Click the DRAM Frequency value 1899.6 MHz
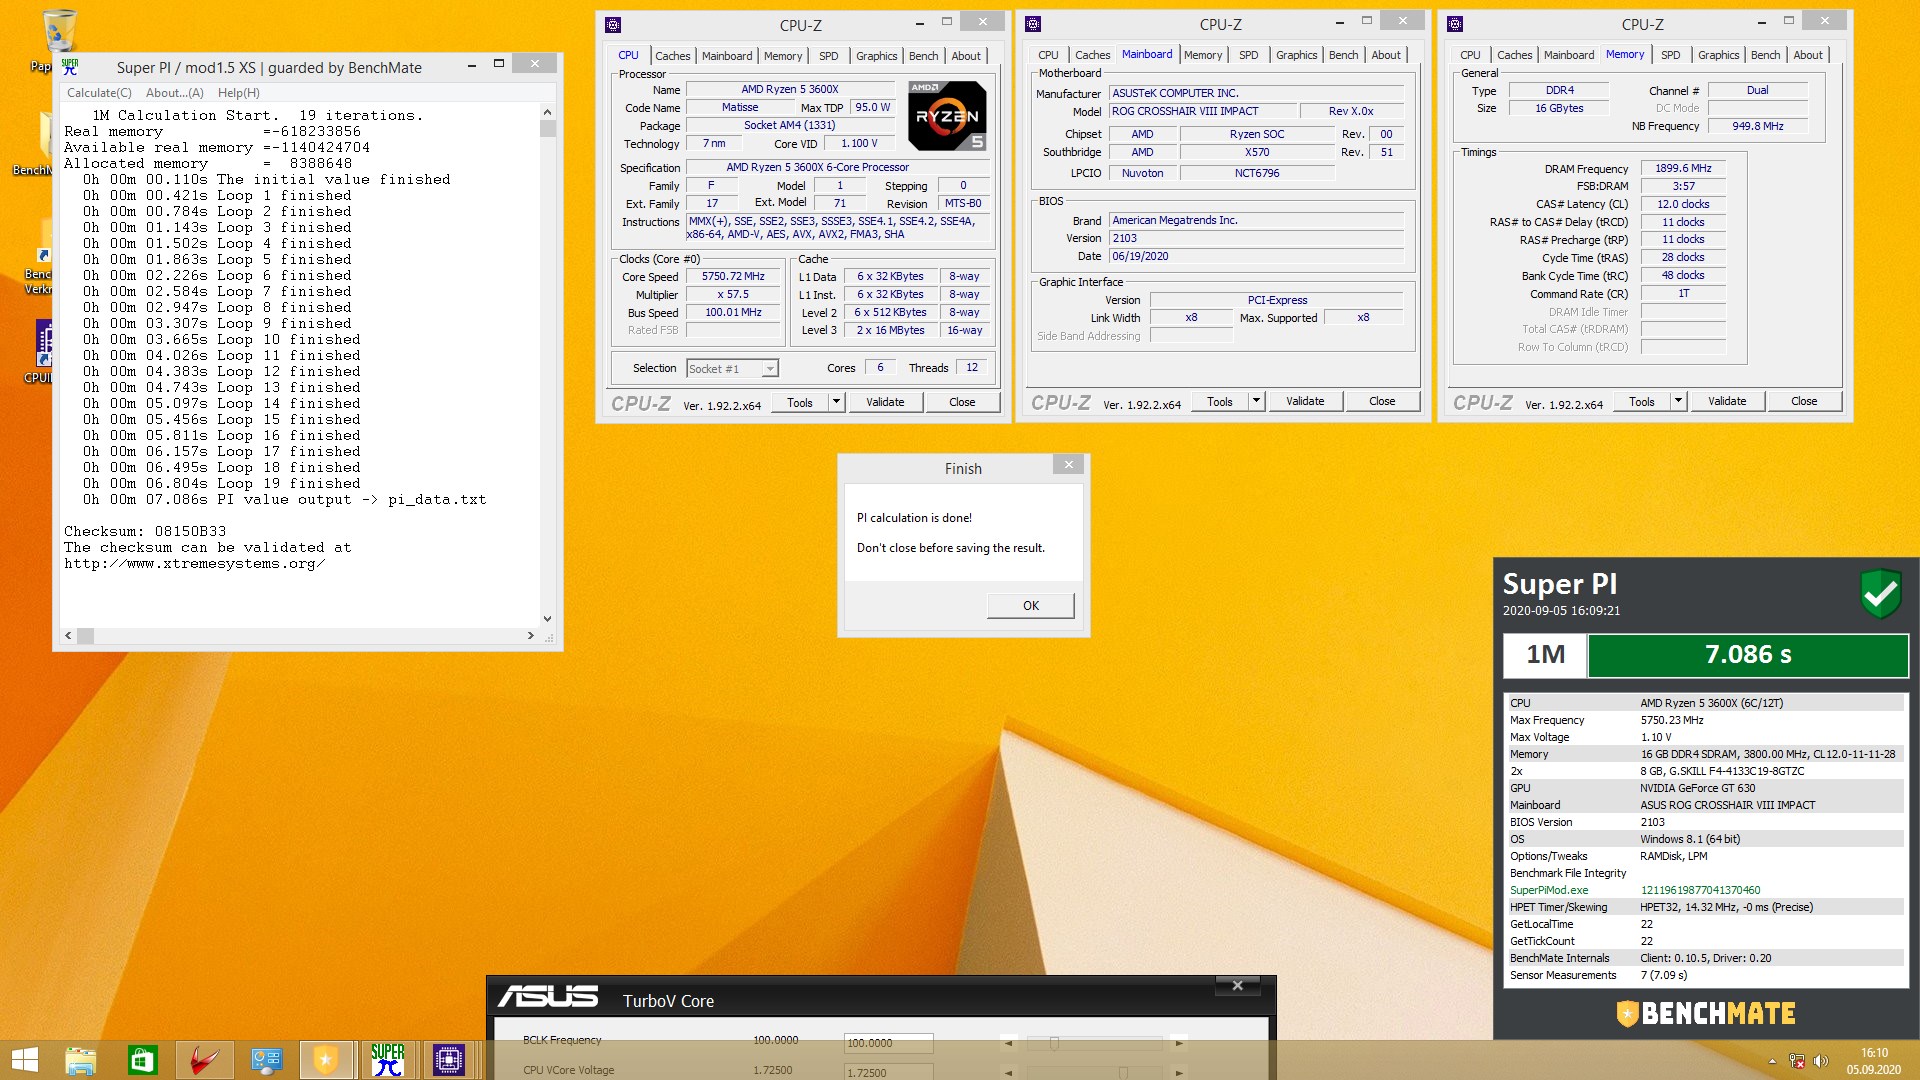1920x1080 pixels. click(1683, 169)
